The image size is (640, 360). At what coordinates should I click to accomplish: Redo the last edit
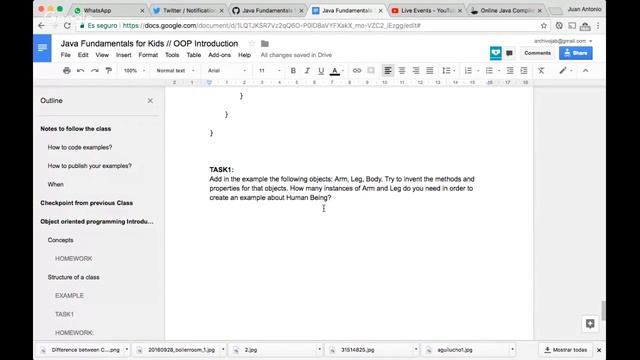95,71
